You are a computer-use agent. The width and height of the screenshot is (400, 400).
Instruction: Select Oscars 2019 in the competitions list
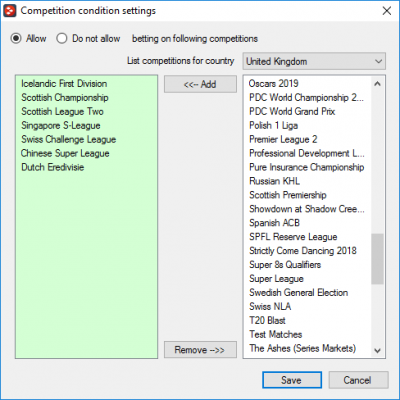[x=273, y=84]
